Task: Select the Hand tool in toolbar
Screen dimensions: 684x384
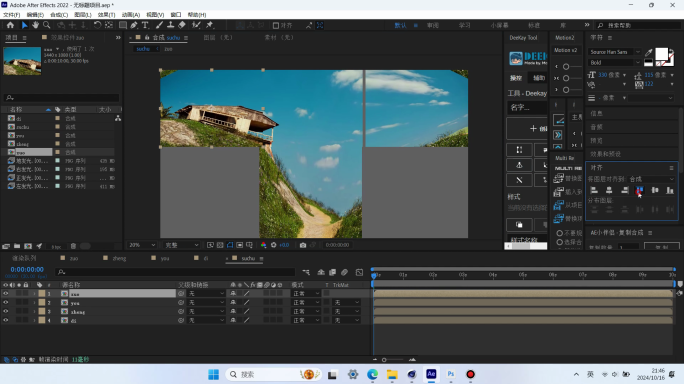Action: tap(35, 25)
